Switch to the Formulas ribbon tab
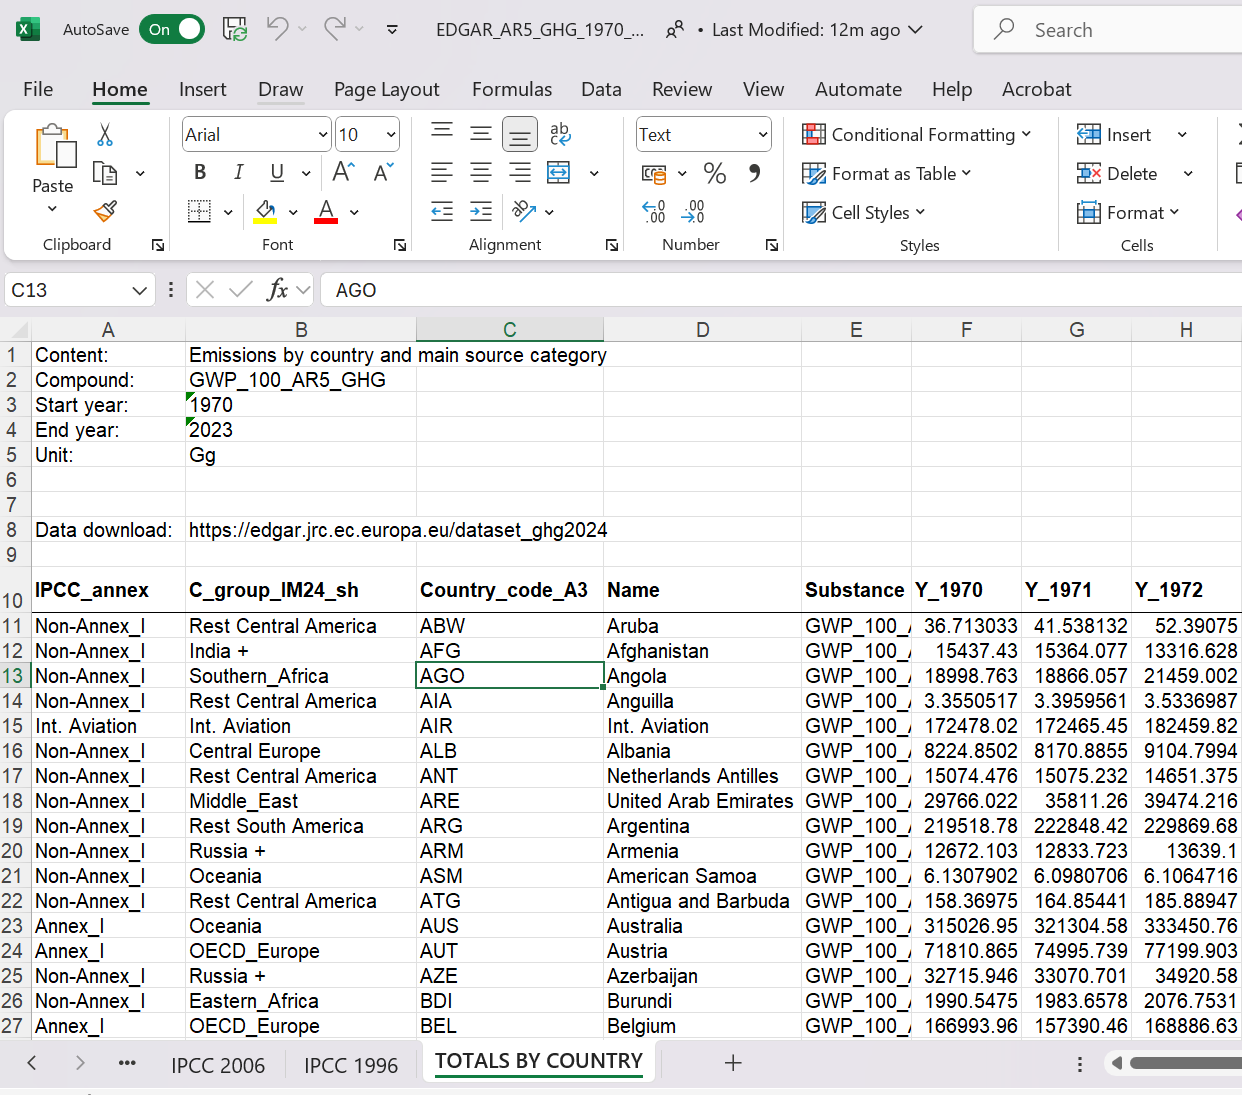1242x1095 pixels. tap(512, 89)
